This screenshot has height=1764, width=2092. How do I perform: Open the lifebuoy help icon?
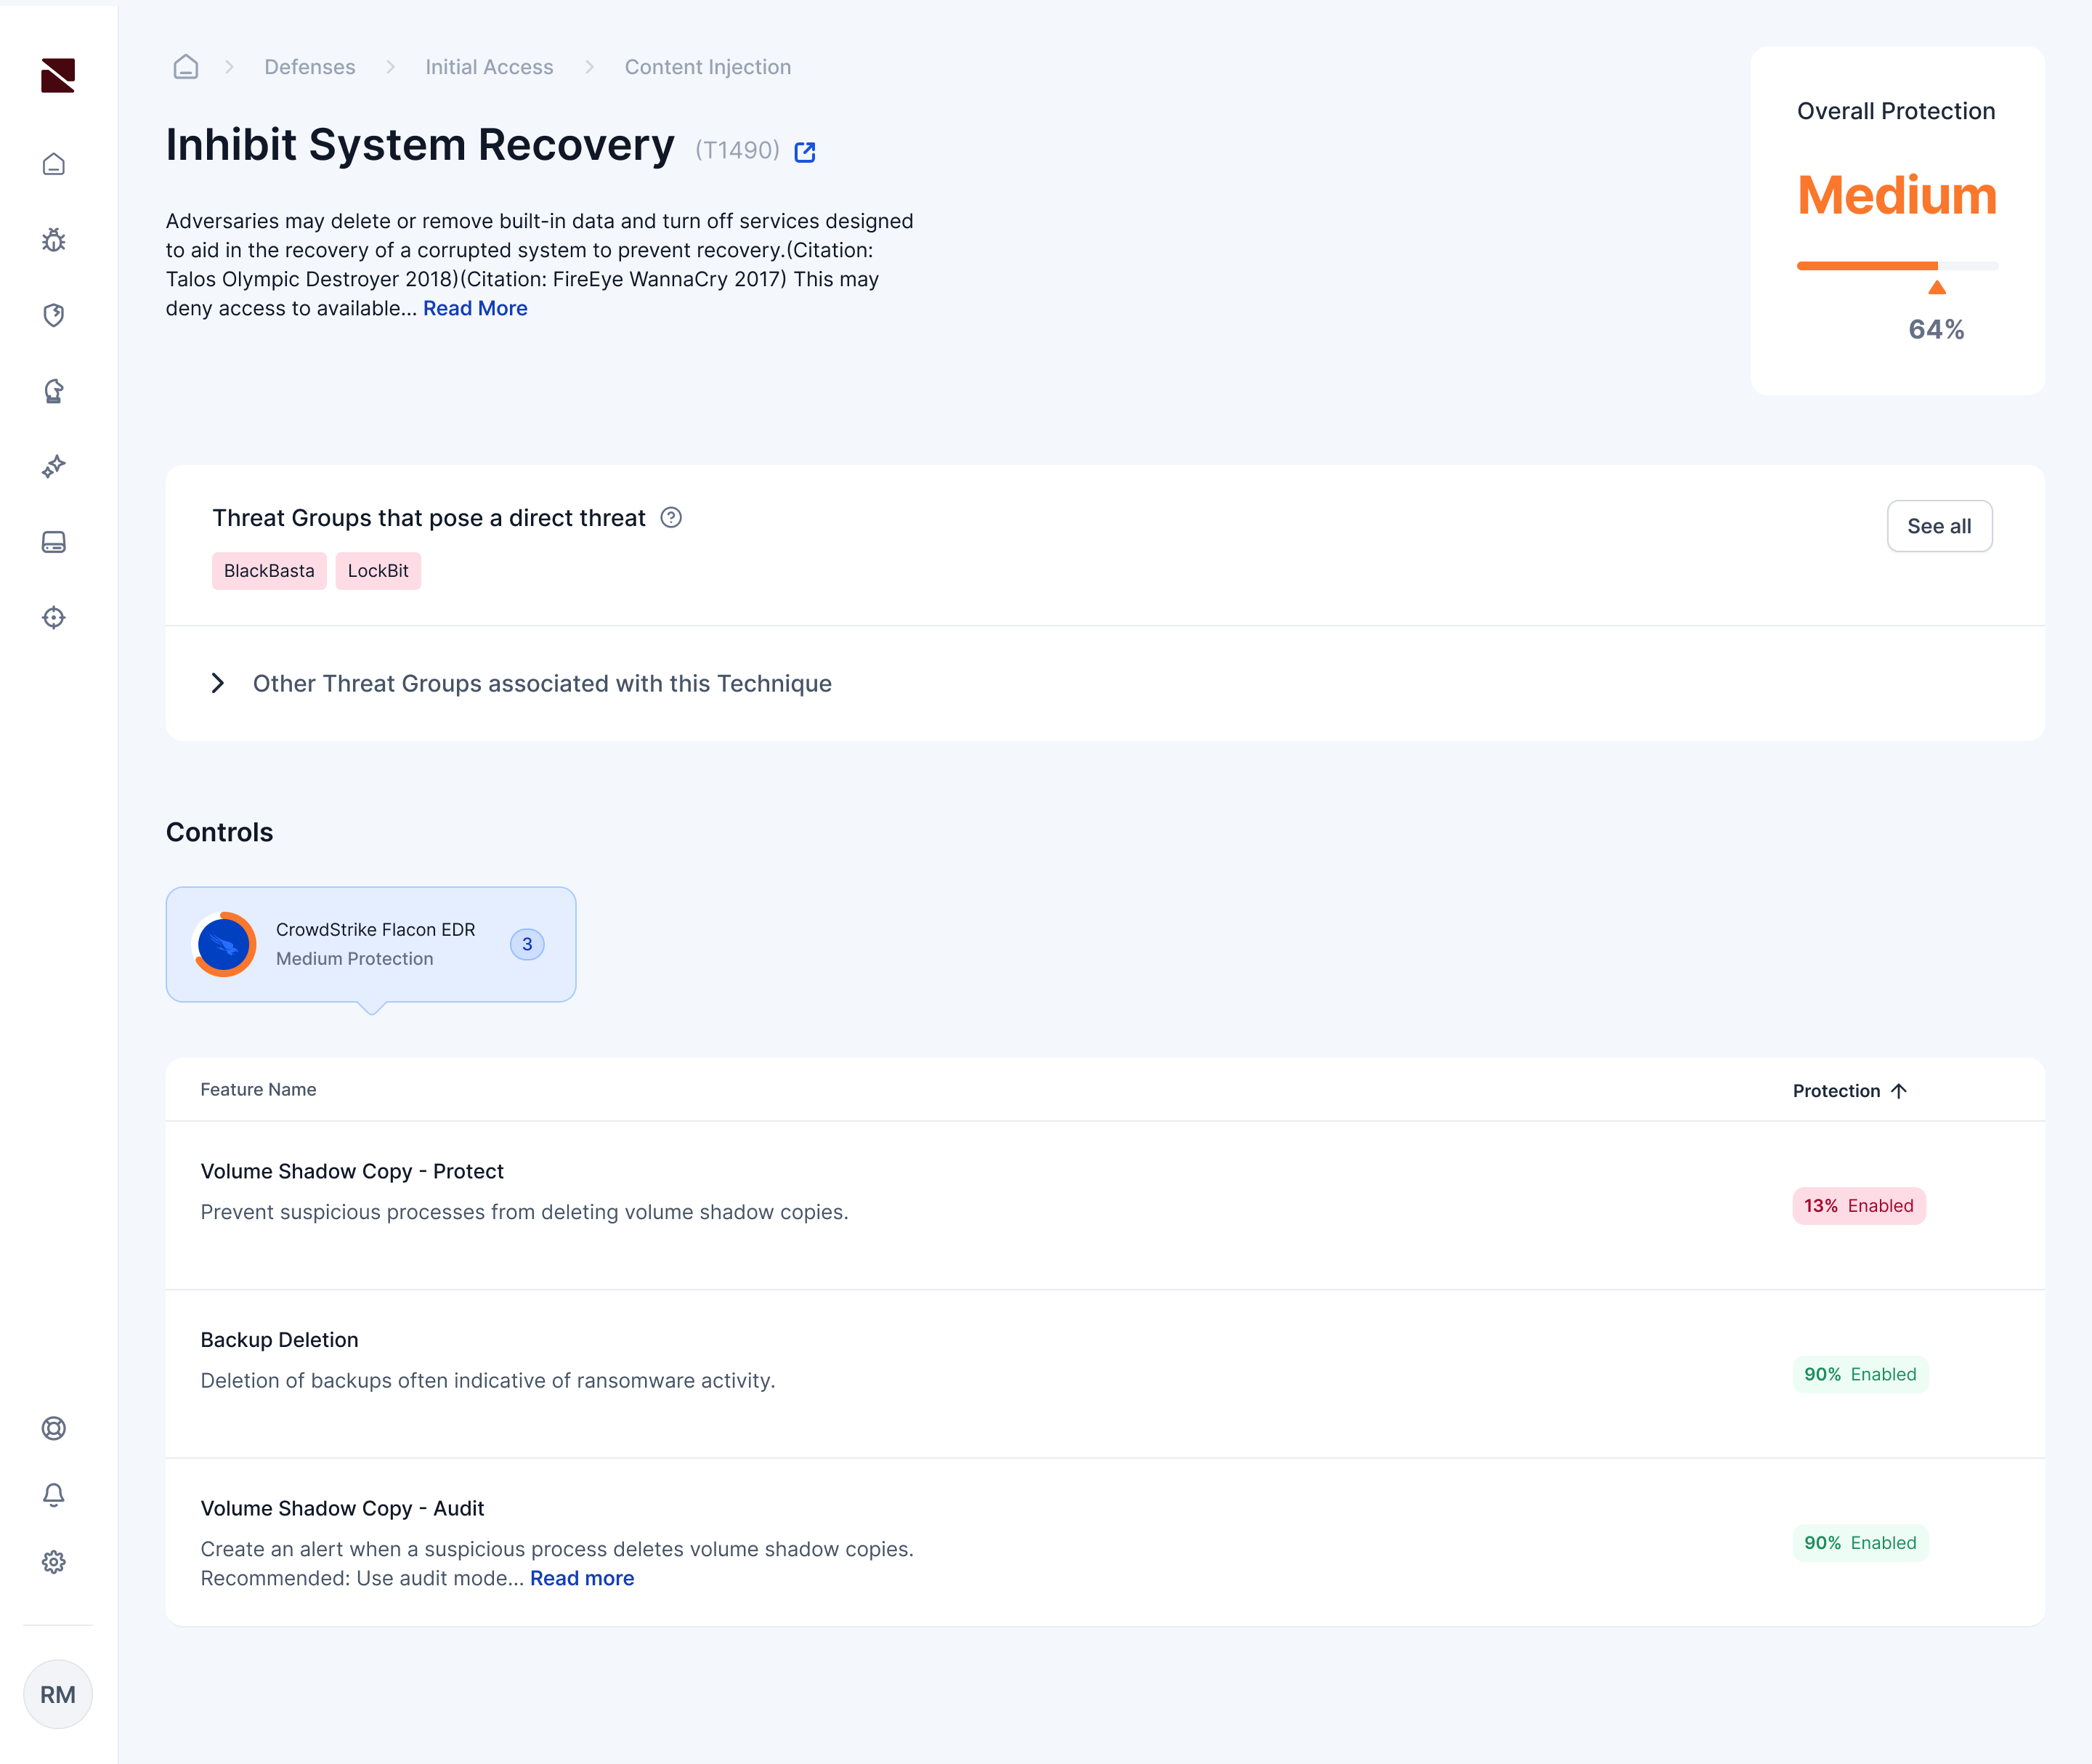[54, 1428]
